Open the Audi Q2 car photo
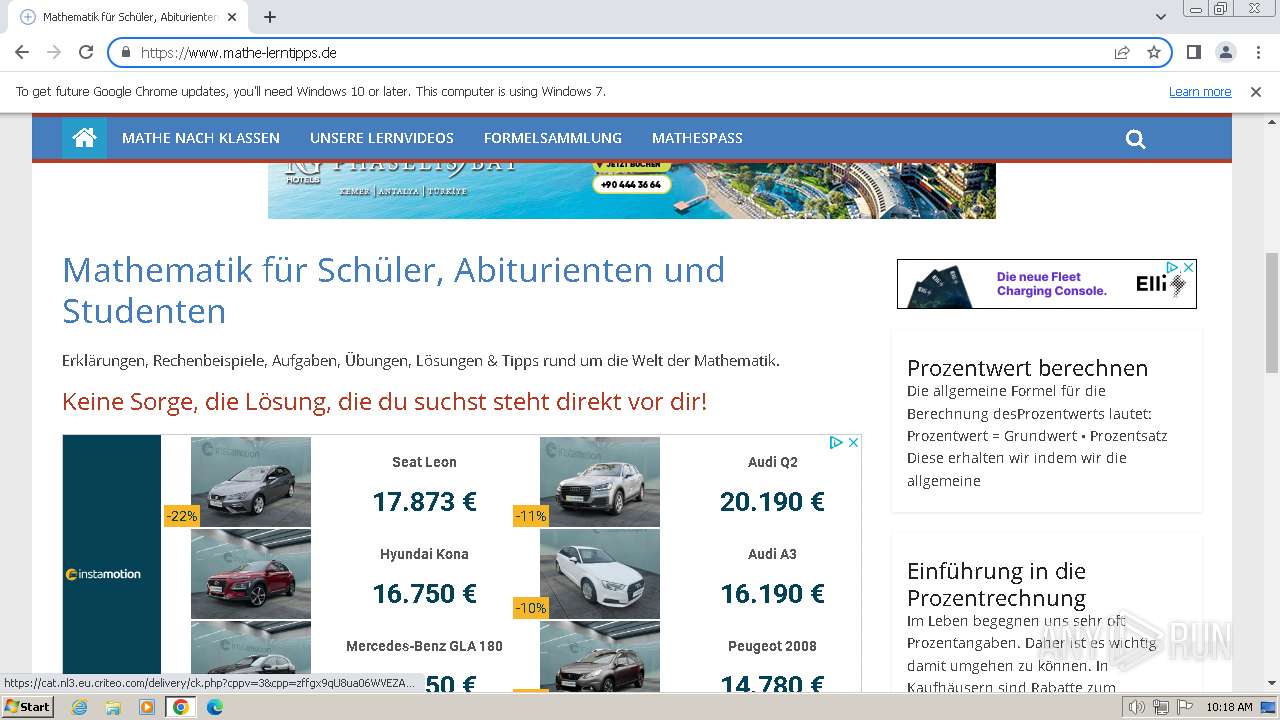 click(x=599, y=482)
